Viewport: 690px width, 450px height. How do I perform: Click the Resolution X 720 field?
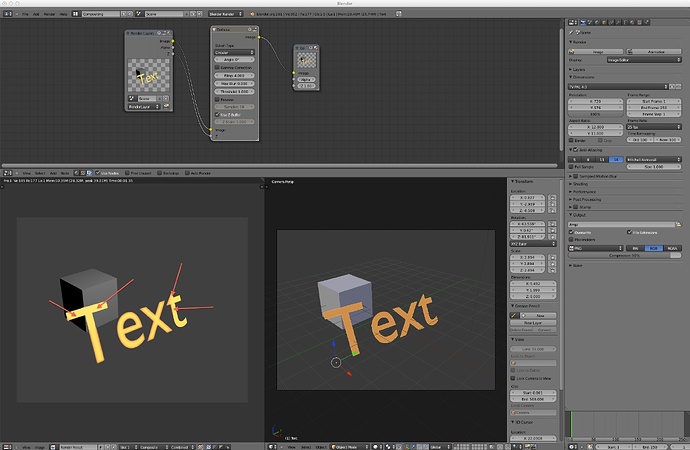click(x=595, y=101)
